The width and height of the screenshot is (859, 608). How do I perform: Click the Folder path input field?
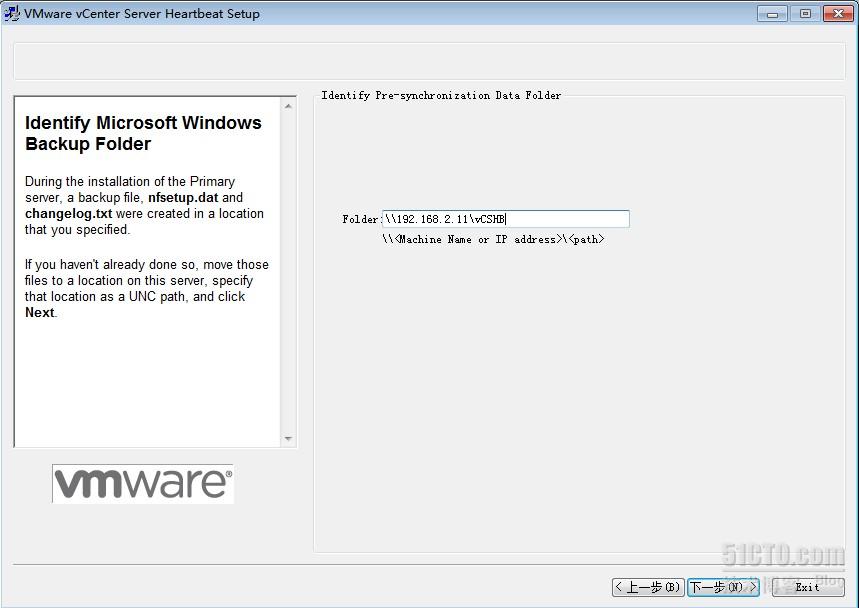(506, 219)
